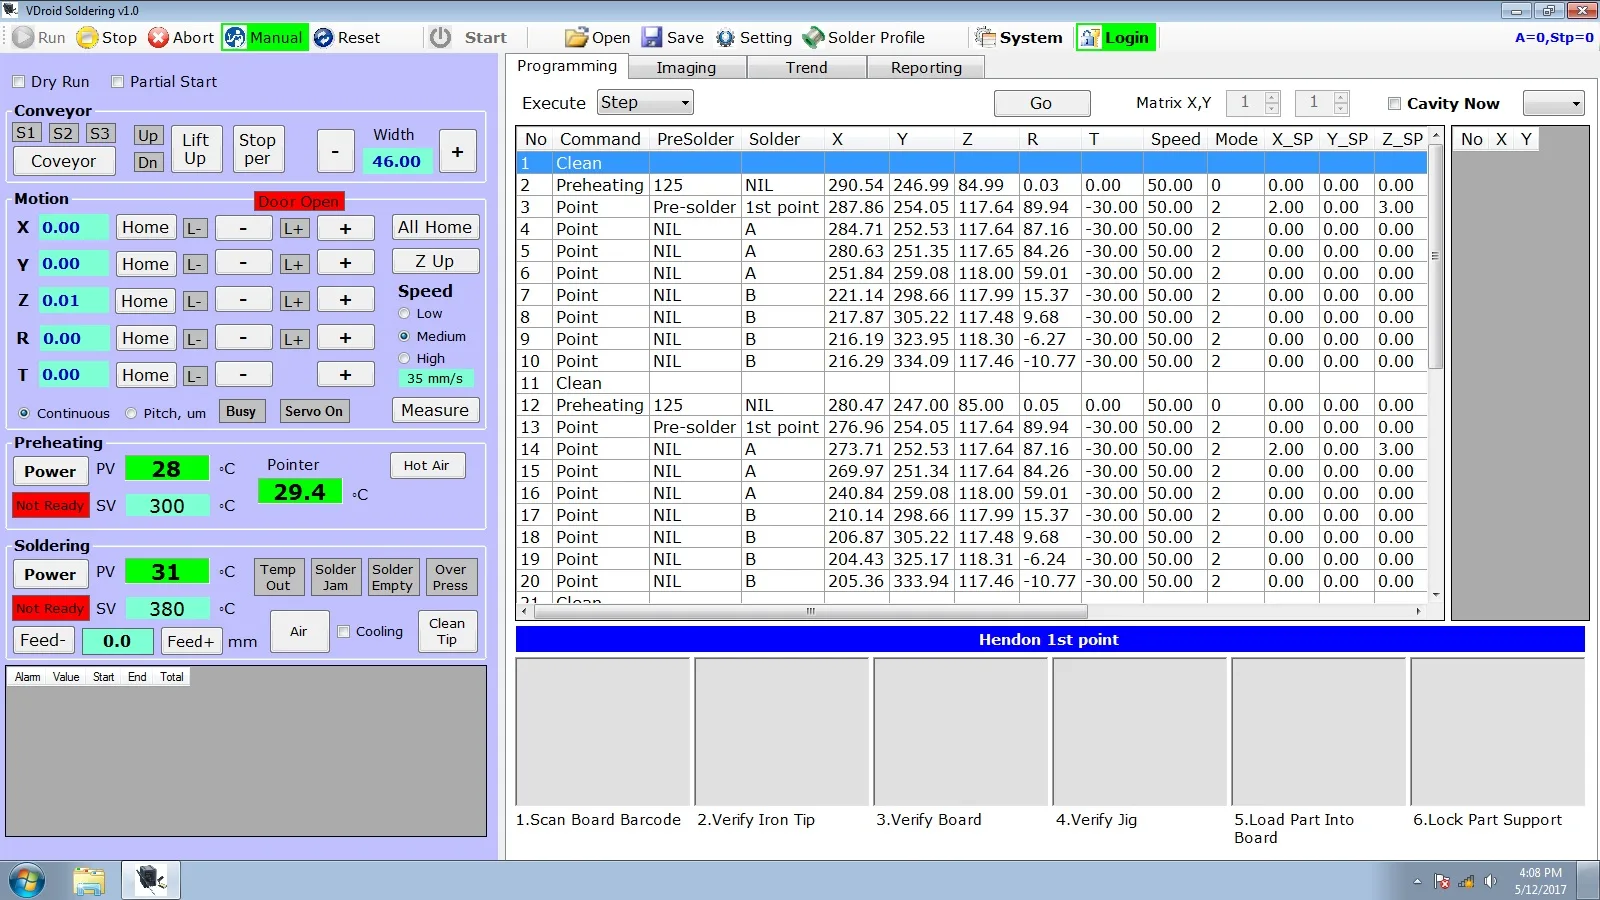
Task: Select the High speed radio button
Action: [405, 358]
